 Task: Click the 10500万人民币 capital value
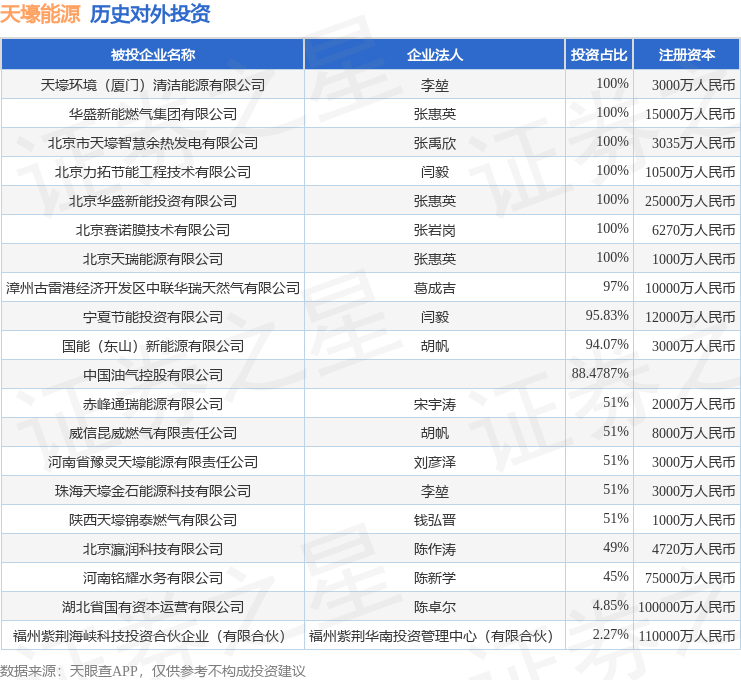[690, 172]
